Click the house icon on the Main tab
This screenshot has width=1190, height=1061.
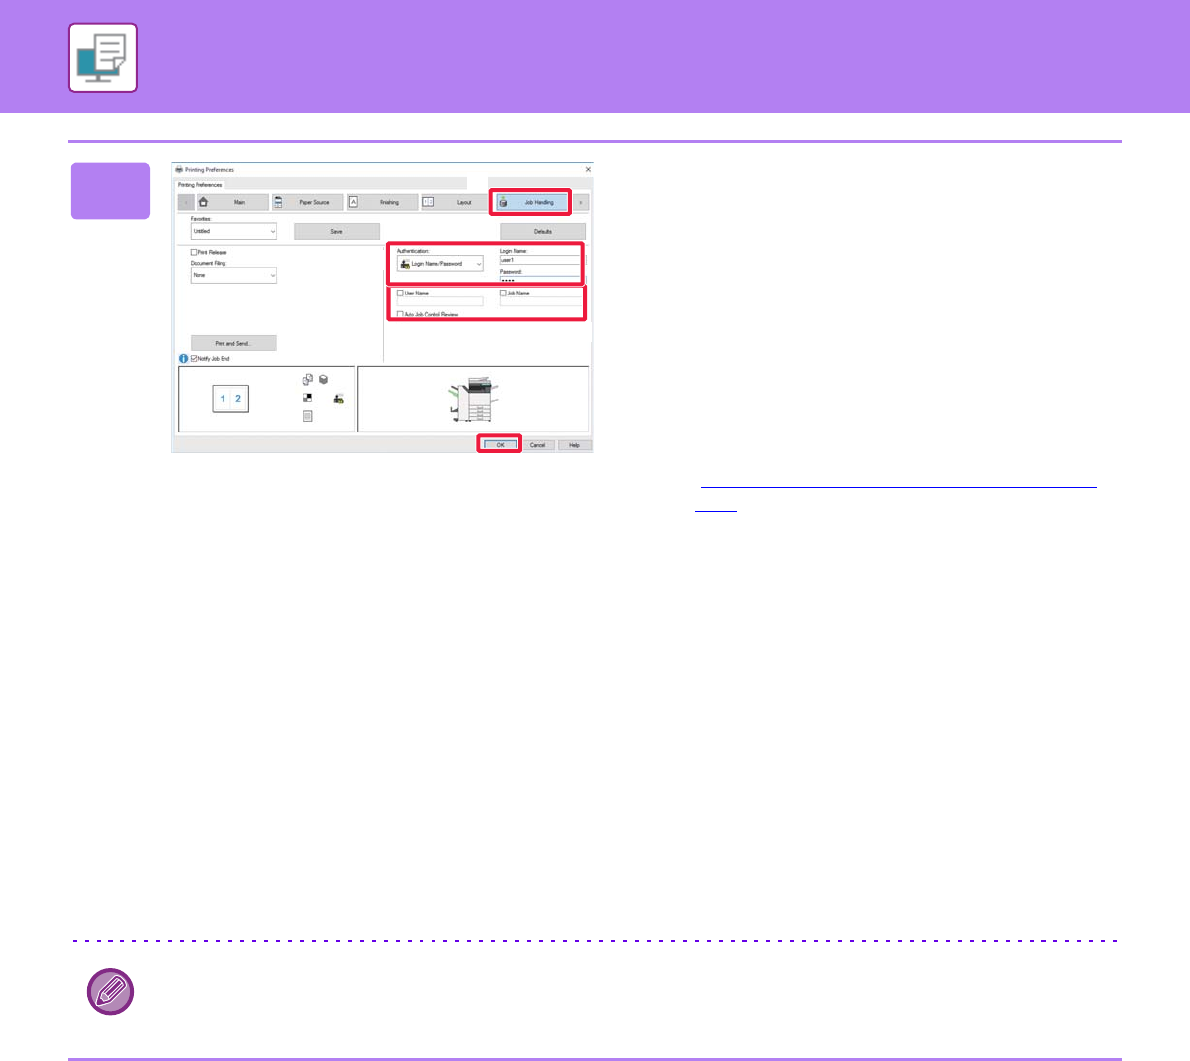pos(203,202)
